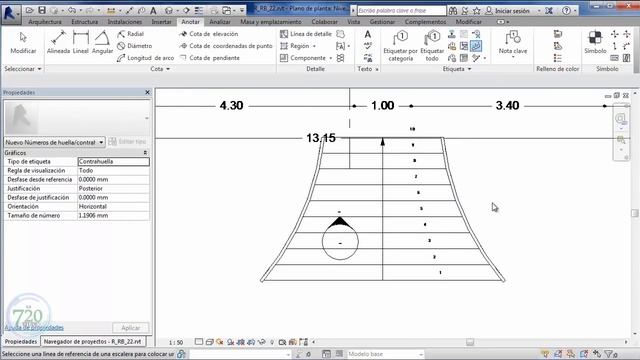
Task: Click the Desfase desde referencia value
Action: (113, 180)
